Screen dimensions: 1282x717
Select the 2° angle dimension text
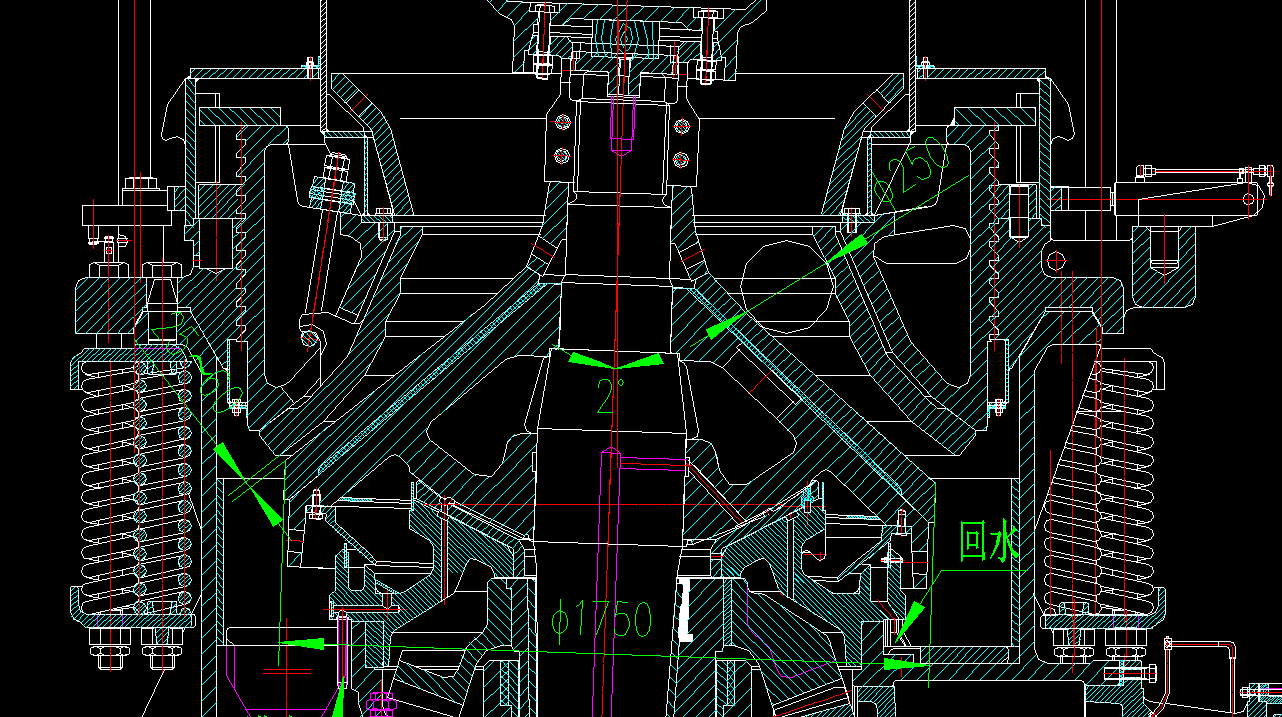[610, 395]
